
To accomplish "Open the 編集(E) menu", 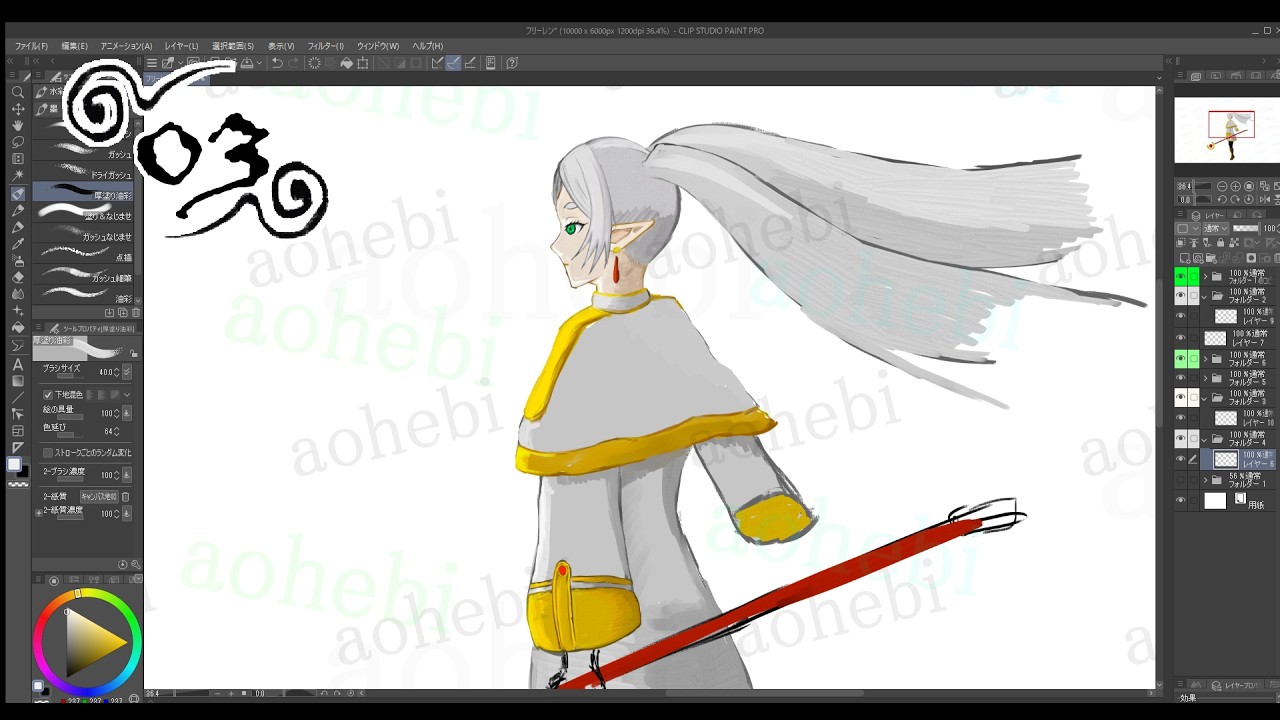I will click(74, 46).
